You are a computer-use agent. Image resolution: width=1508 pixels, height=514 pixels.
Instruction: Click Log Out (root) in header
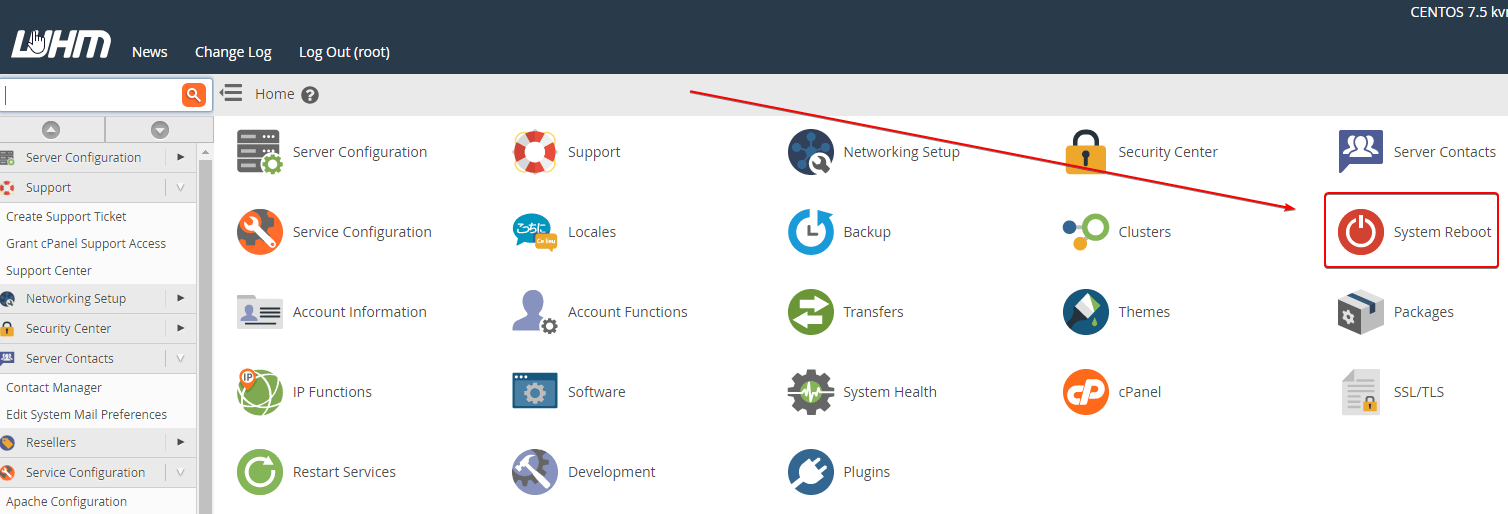(344, 52)
